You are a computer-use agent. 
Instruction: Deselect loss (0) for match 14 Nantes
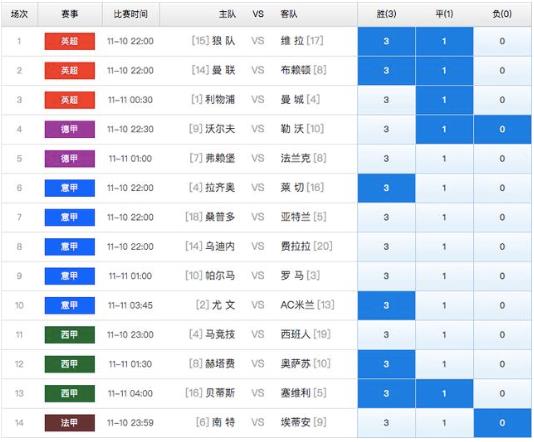(x=502, y=423)
